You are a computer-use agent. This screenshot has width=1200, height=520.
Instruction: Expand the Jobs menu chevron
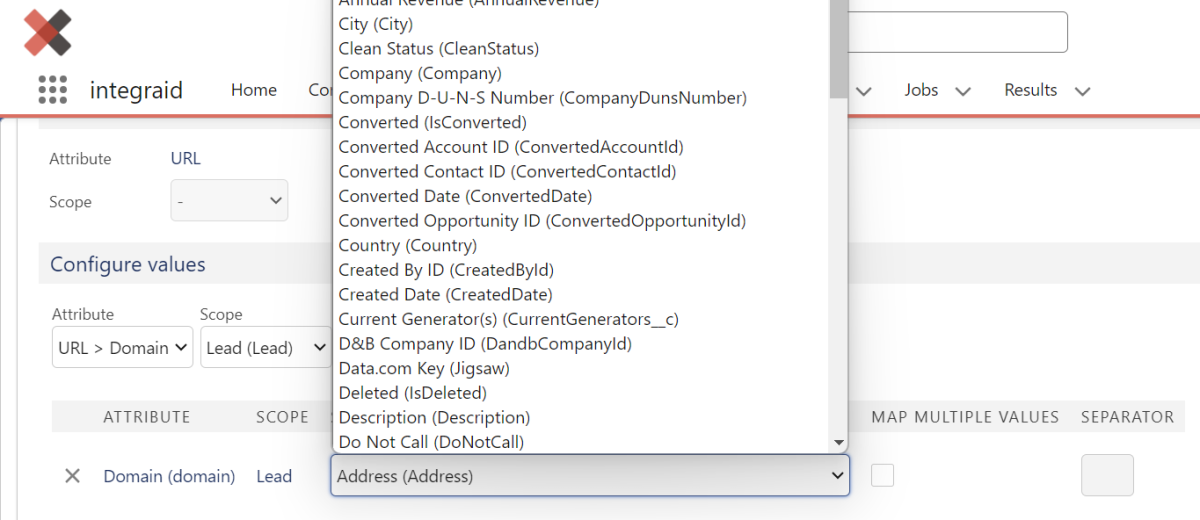(x=963, y=91)
